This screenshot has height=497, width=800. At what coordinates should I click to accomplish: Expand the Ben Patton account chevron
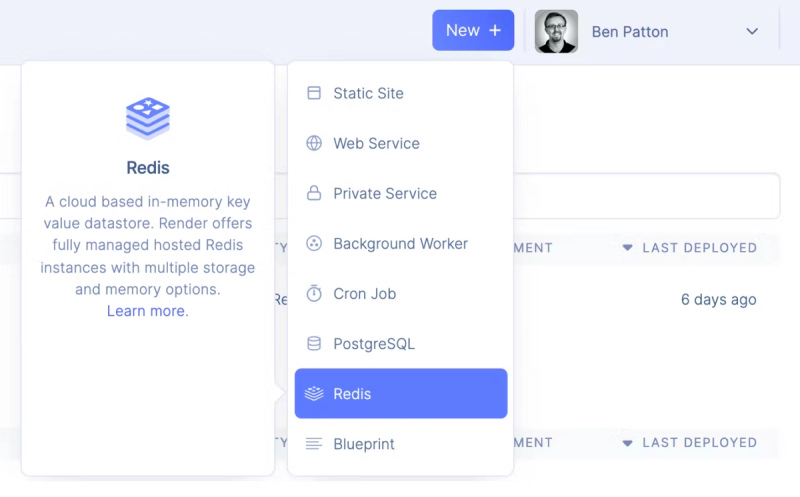752,31
